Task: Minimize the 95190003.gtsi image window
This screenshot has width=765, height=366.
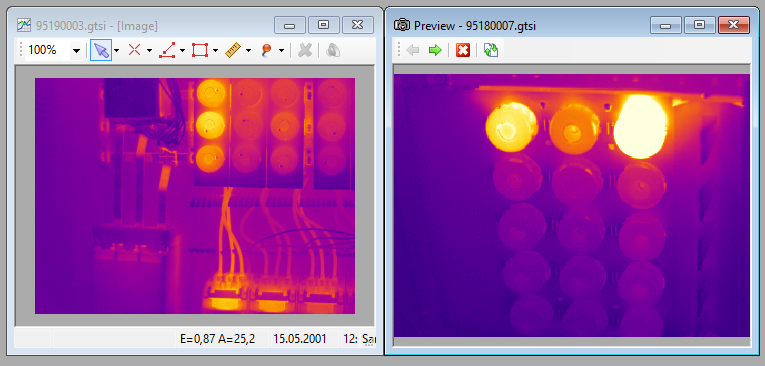Action: coord(290,25)
